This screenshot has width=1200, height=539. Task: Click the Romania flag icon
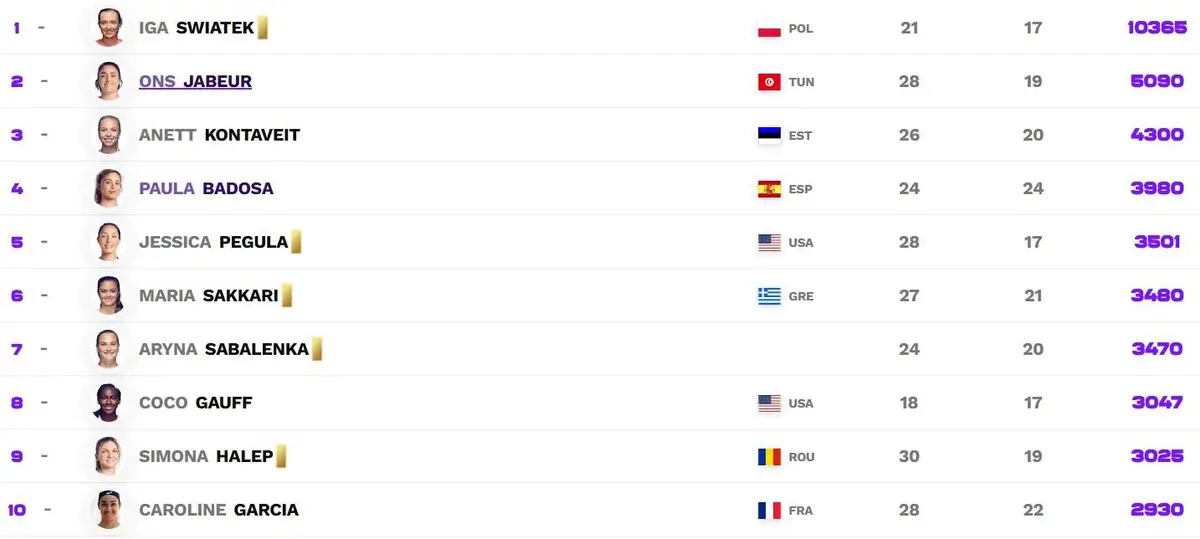coord(769,457)
